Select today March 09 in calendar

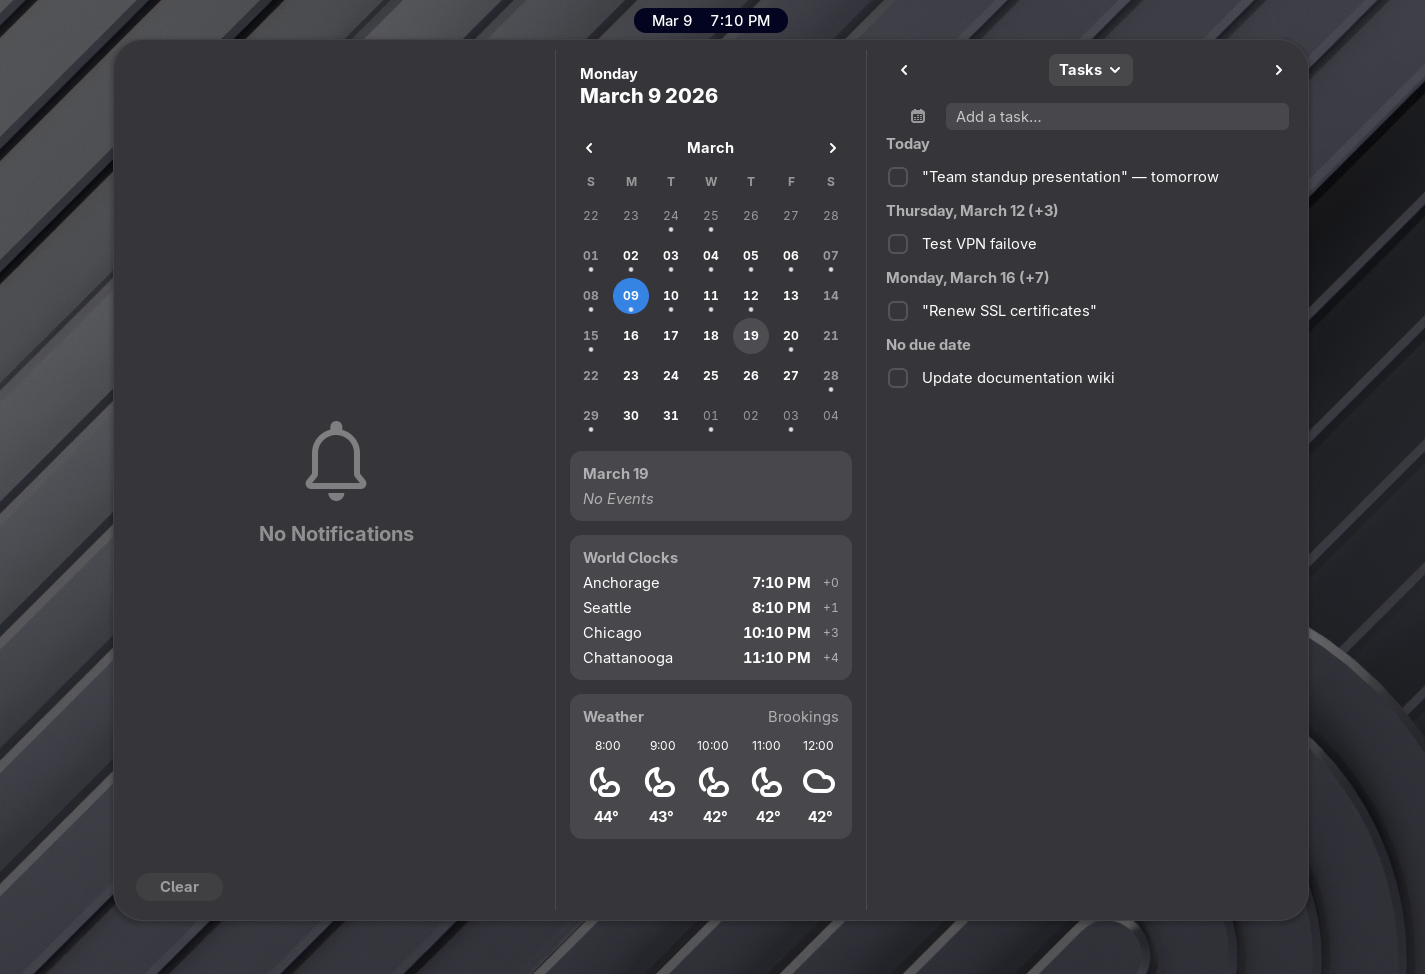tap(631, 296)
